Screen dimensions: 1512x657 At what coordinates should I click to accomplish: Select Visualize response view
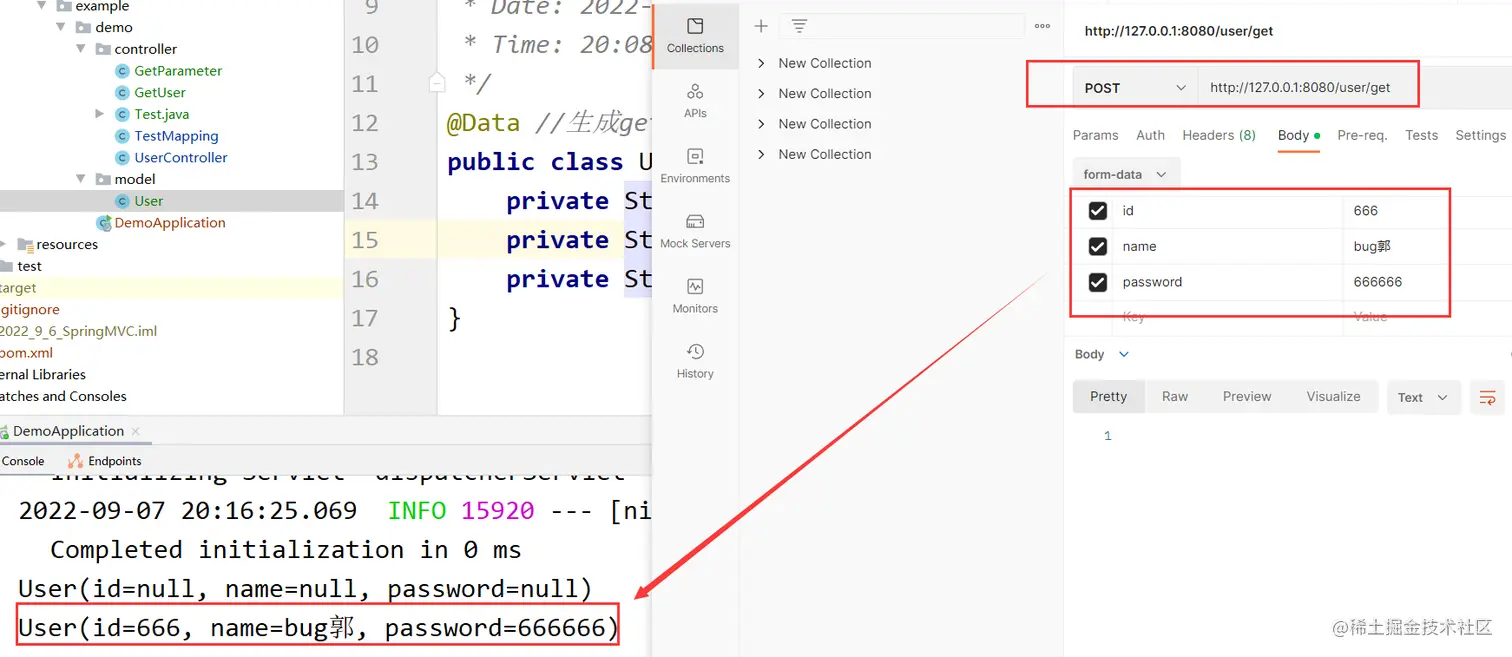tap(1333, 396)
